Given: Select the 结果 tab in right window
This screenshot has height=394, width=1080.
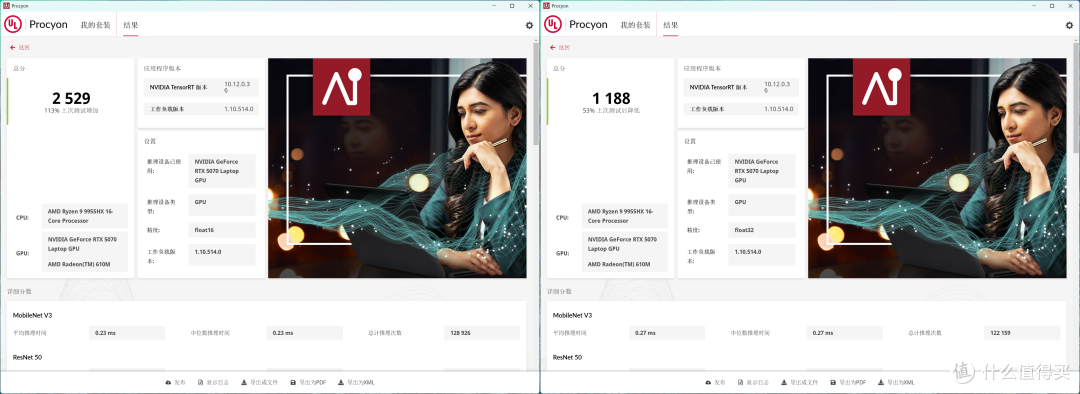Looking at the screenshot, I should [671, 25].
